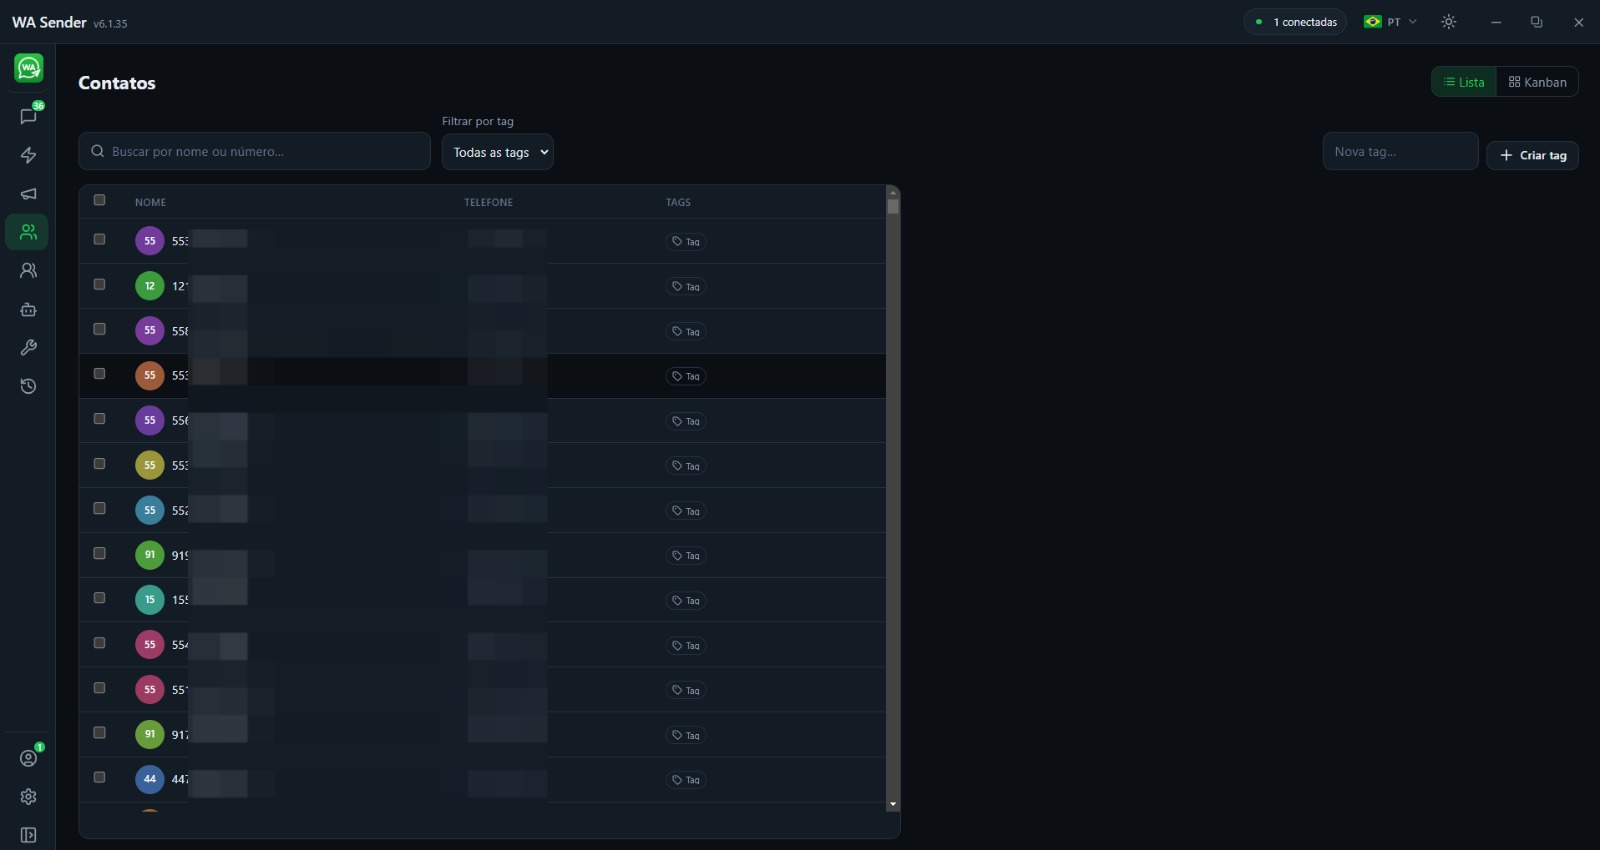Click the Tag button in the 155 row
This screenshot has height=850, width=1600.
(x=686, y=600)
